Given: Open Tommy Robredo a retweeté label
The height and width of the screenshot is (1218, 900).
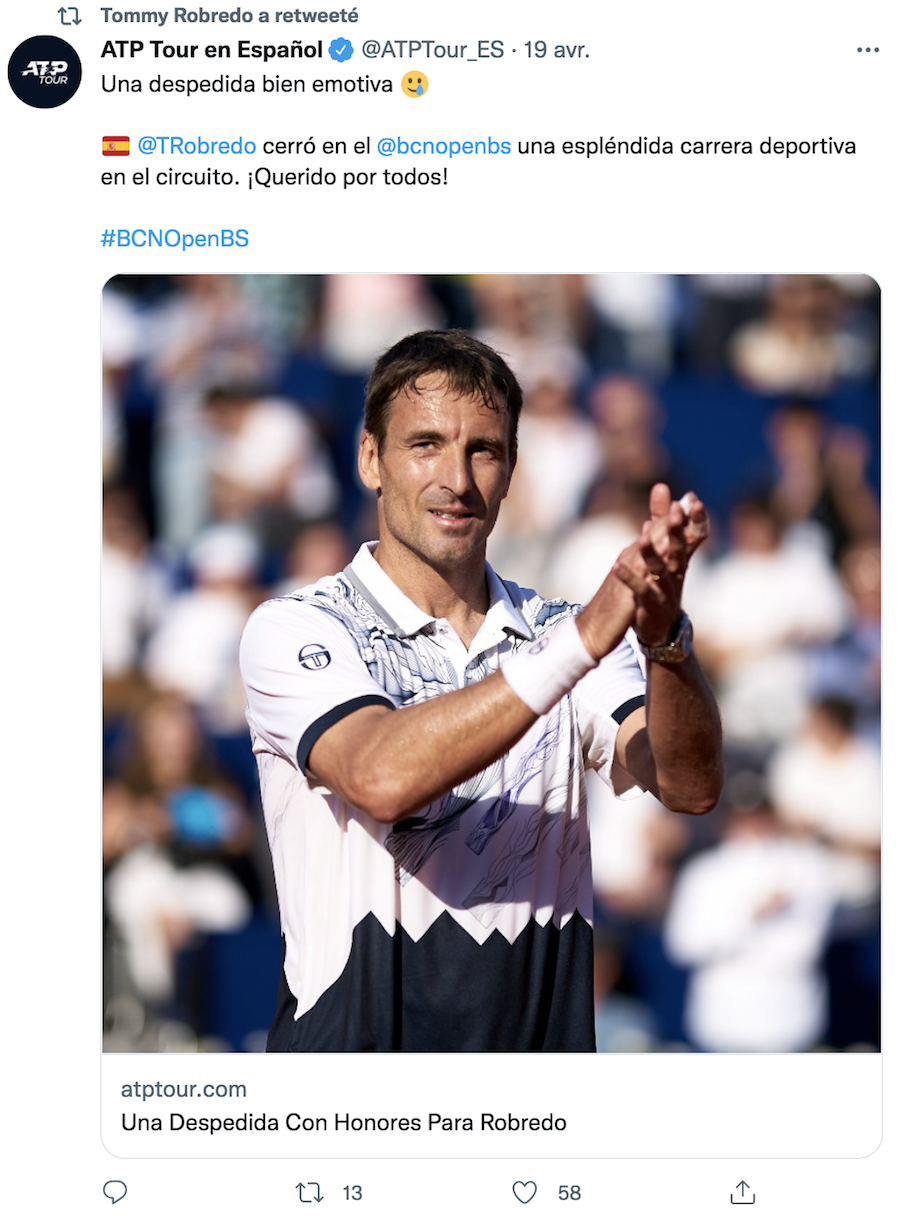Looking at the screenshot, I should click(x=229, y=16).
